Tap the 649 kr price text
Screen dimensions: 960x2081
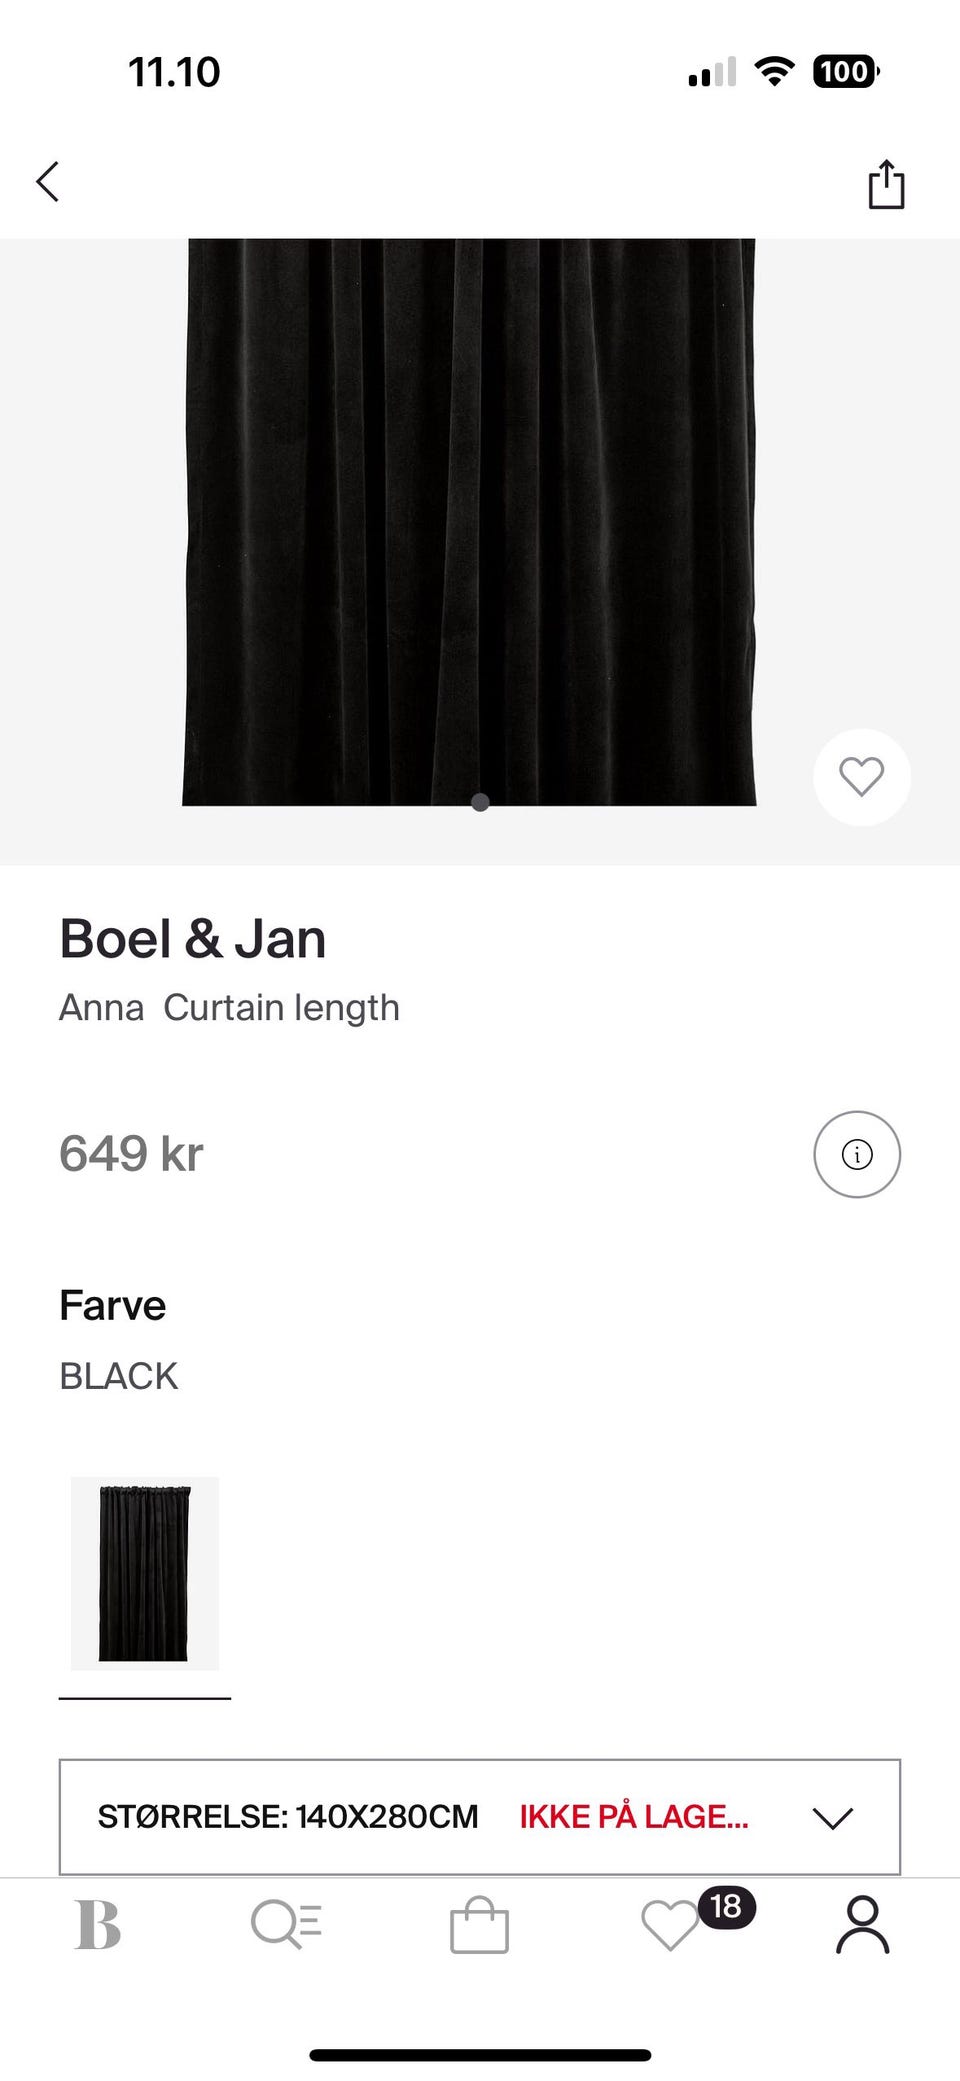pyautogui.click(x=131, y=1154)
